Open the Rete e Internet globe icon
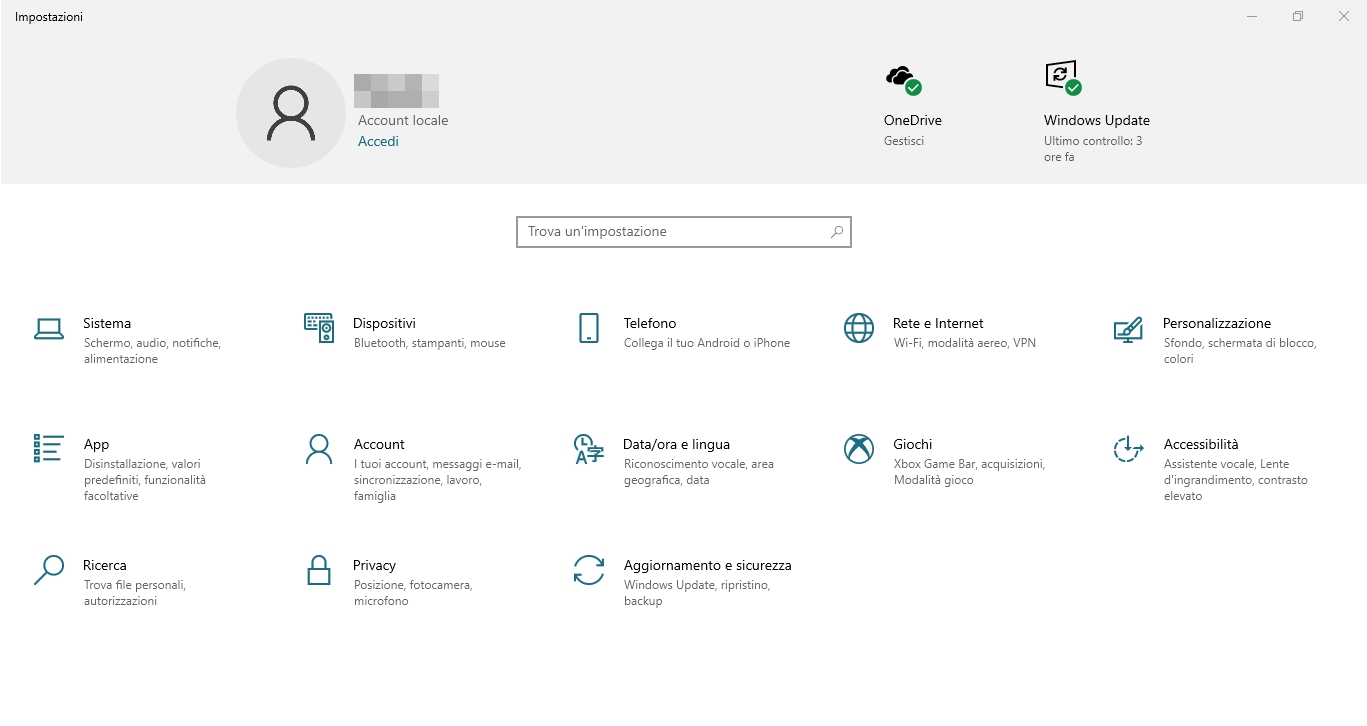 pos(859,328)
